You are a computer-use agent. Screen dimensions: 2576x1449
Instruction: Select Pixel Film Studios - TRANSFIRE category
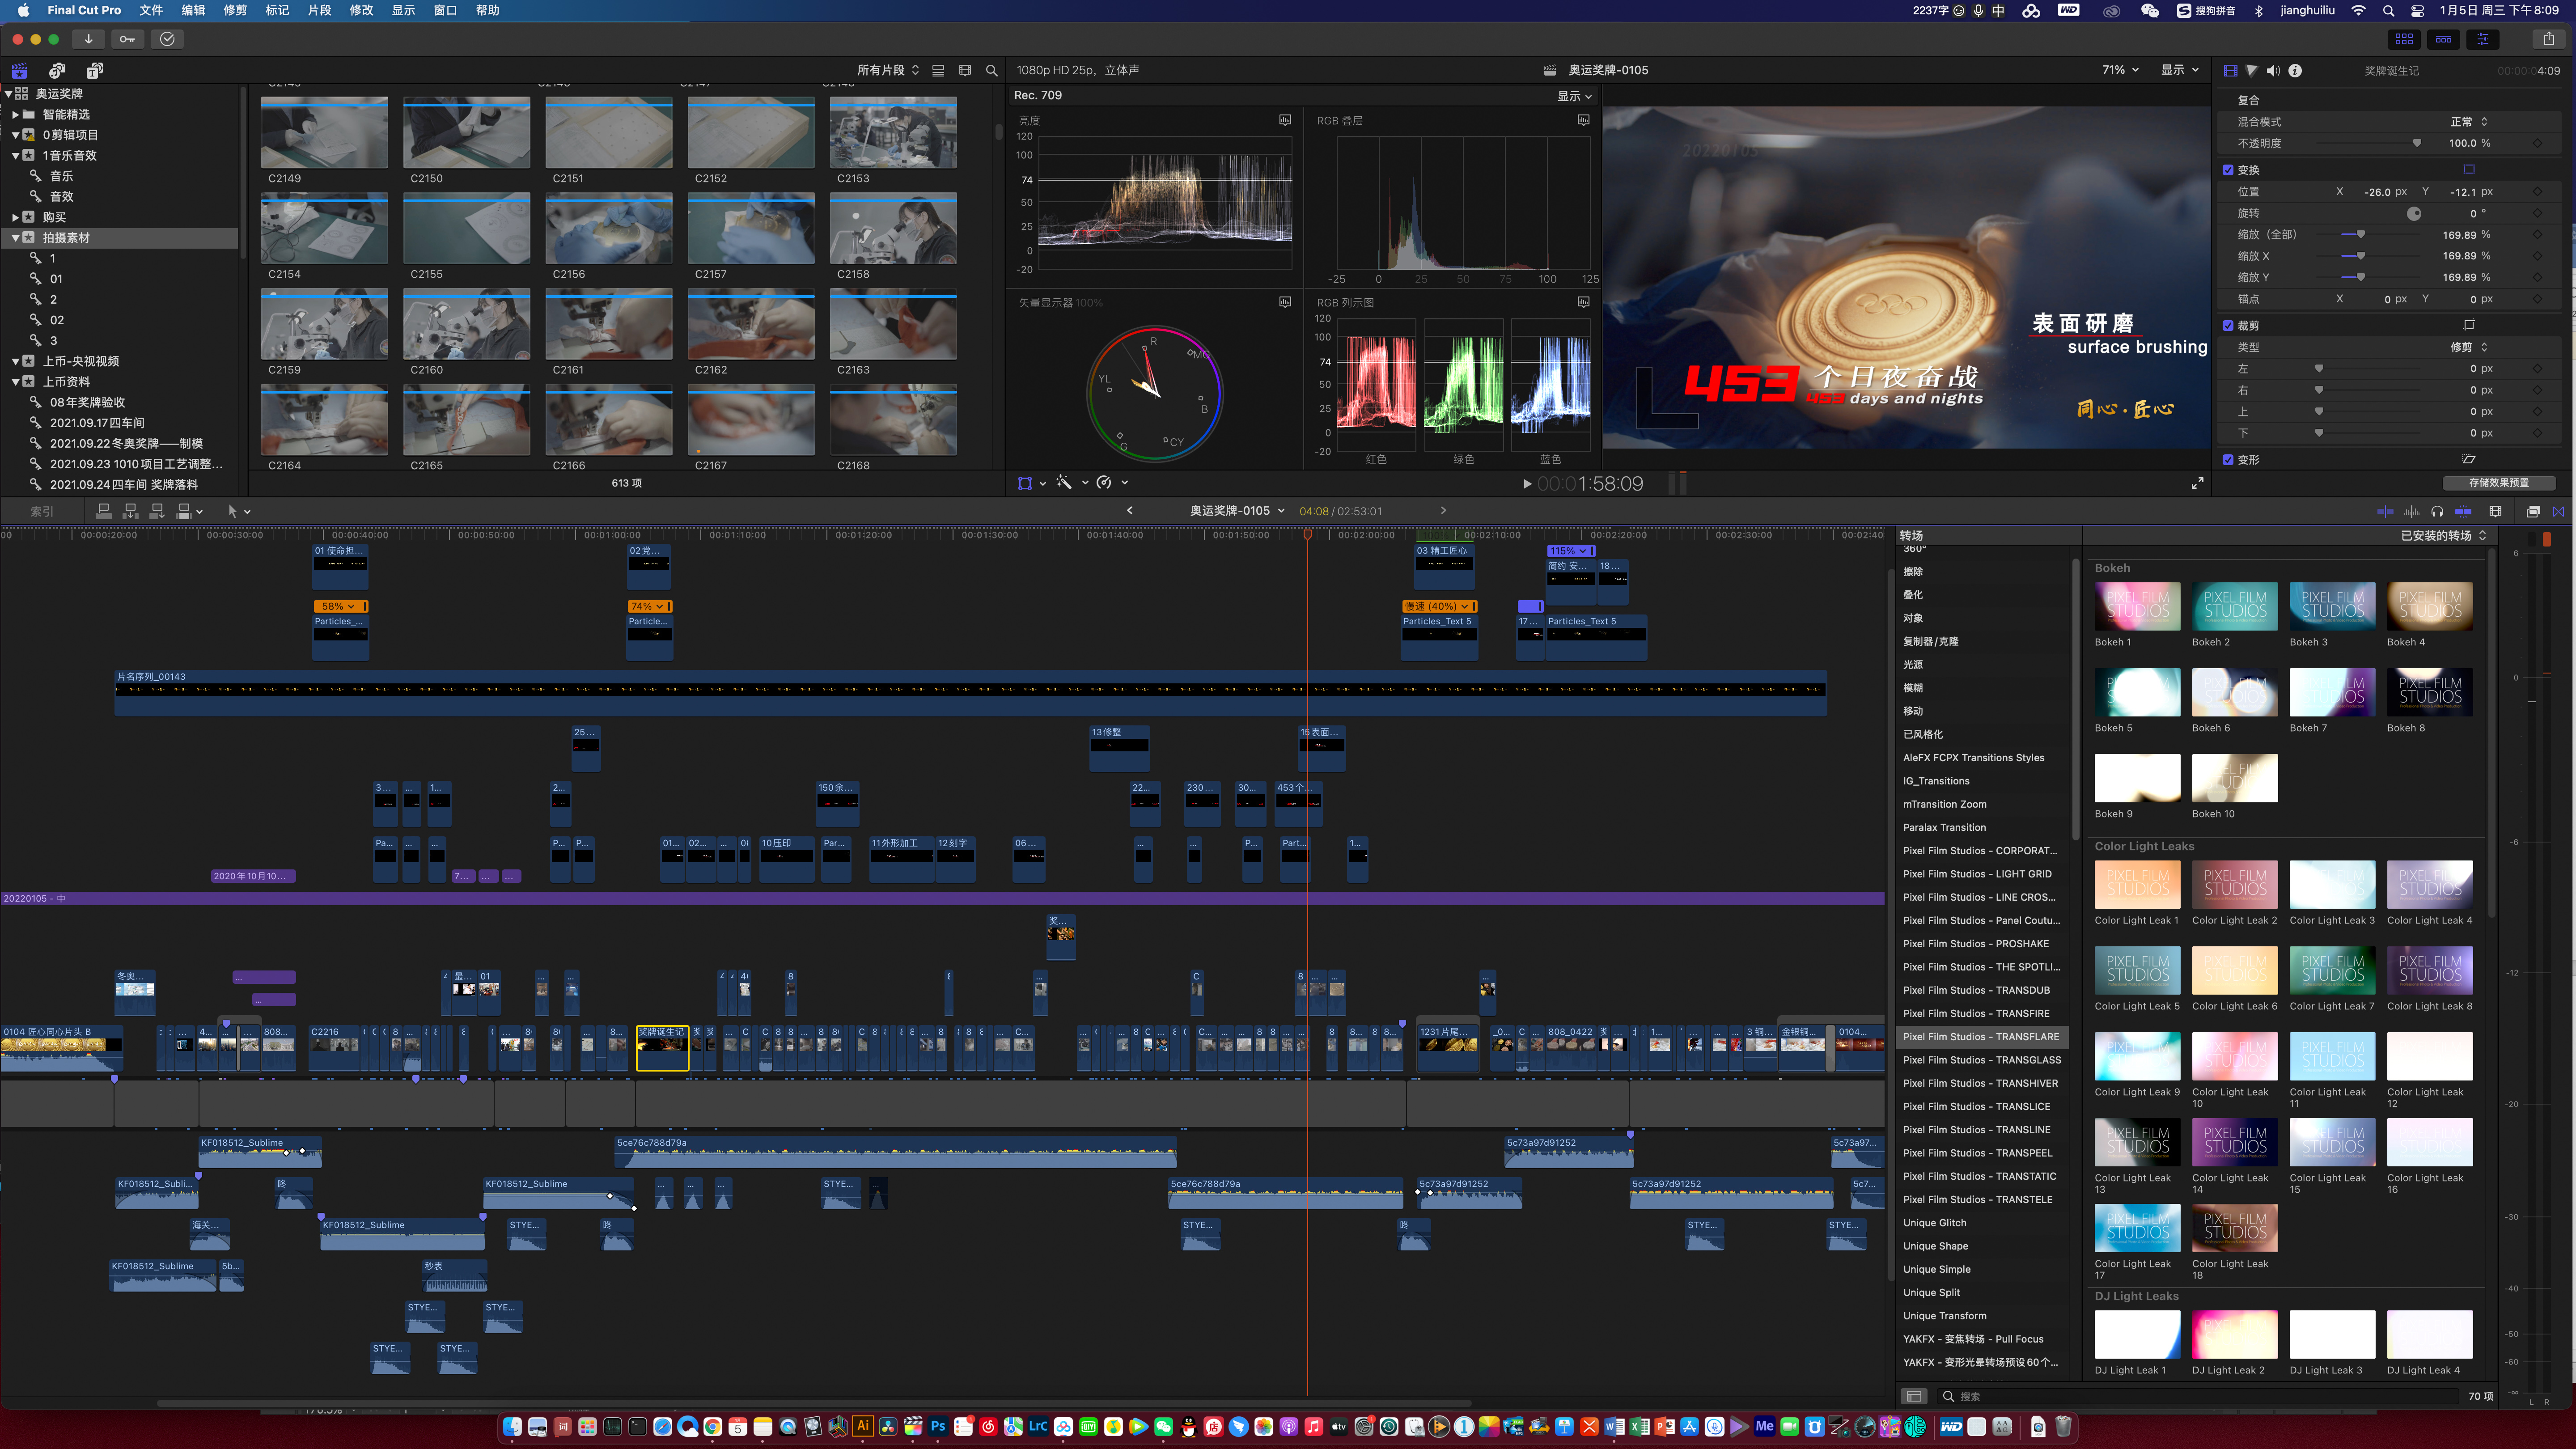[1976, 1014]
